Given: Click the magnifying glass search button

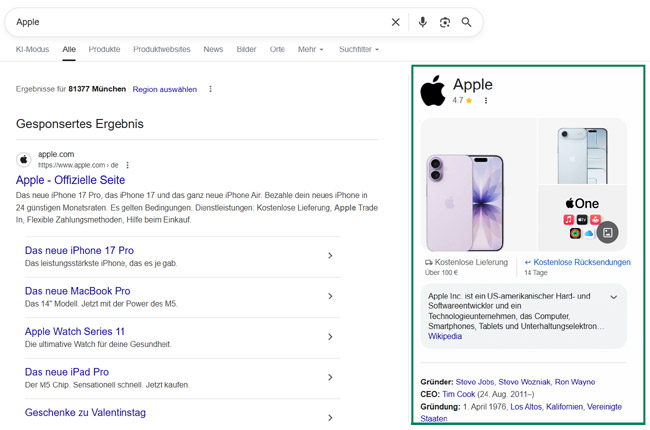Looking at the screenshot, I should tap(467, 22).
